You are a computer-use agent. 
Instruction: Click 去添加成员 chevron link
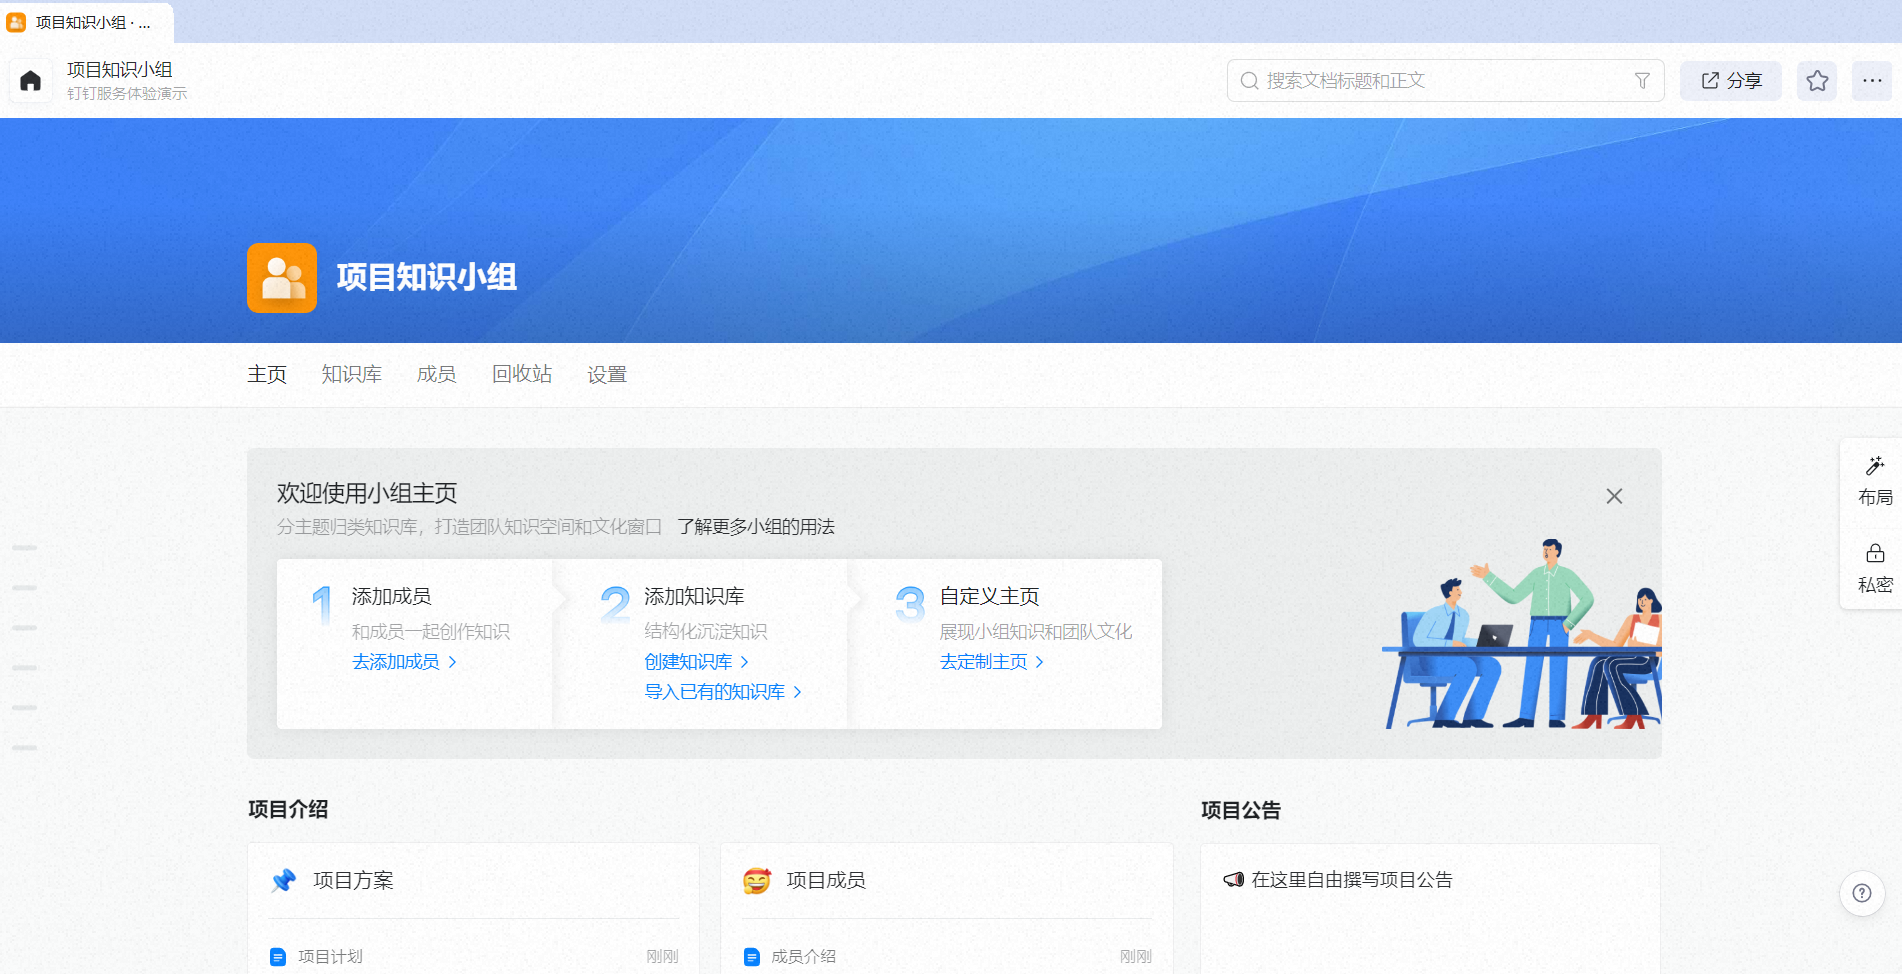[x=405, y=662]
